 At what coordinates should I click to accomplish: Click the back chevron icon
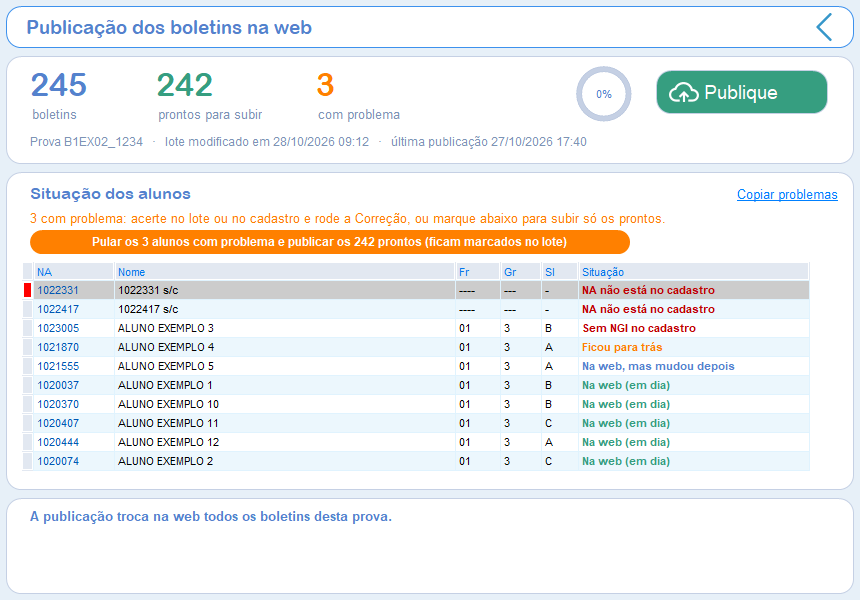pyautogui.click(x=824, y=27)
